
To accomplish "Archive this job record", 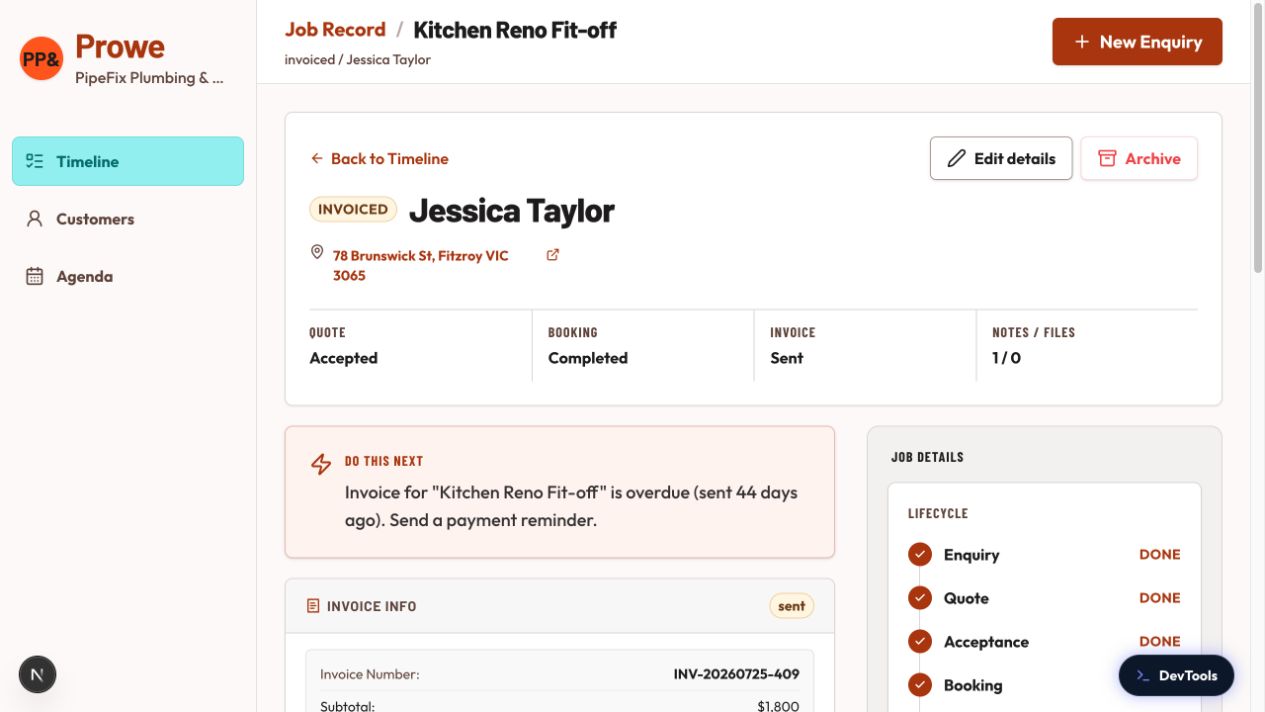I will click(x=1139, y=158).
